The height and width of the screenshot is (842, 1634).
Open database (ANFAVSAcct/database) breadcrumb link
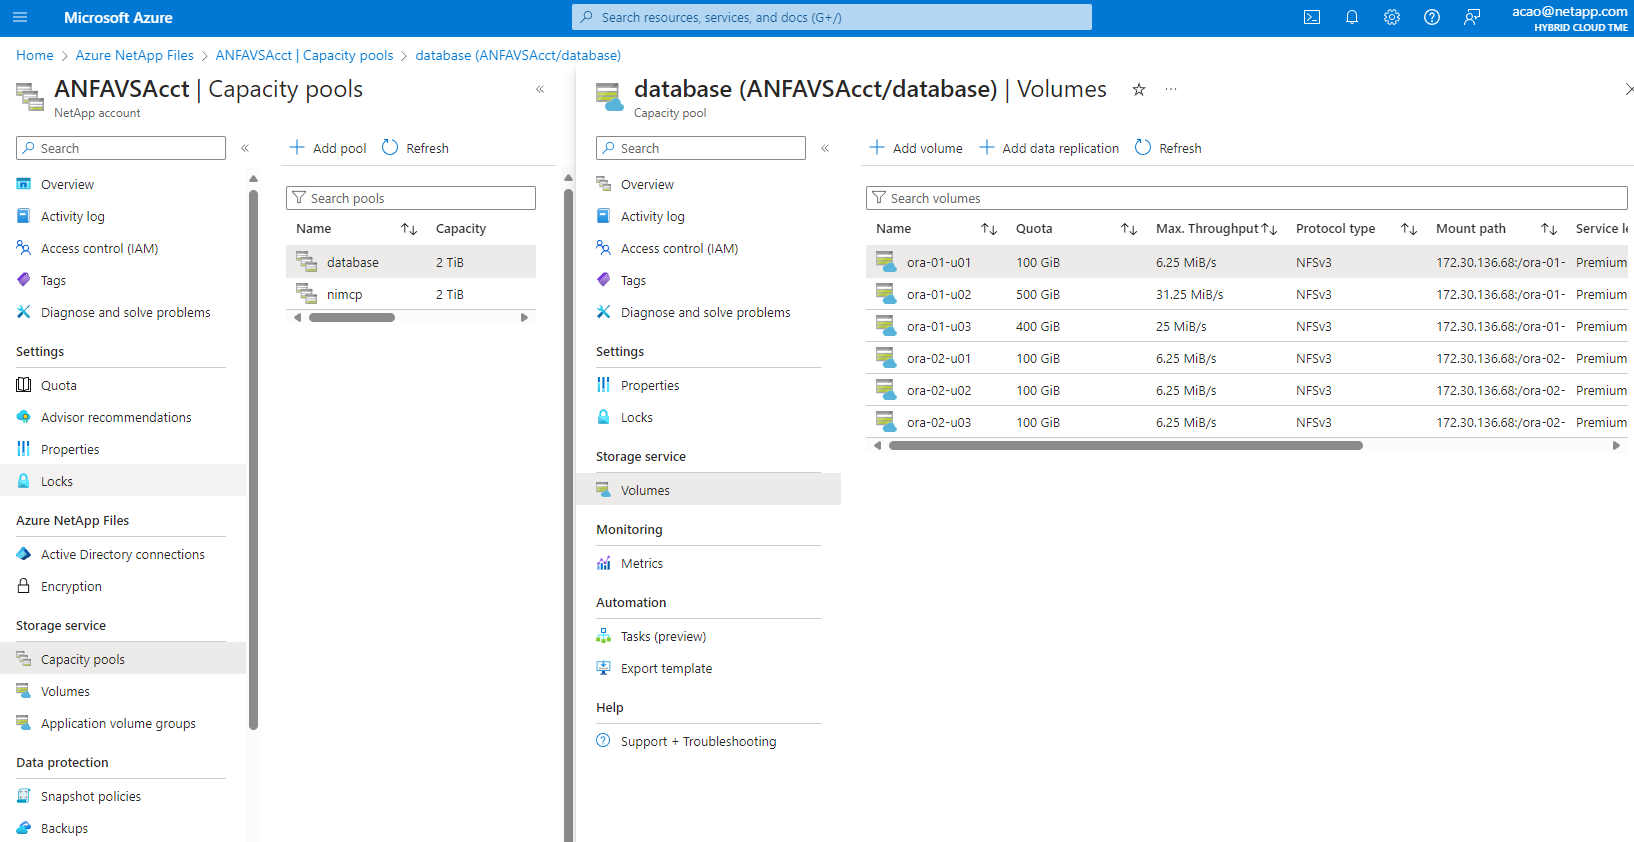tap(518, 55)
